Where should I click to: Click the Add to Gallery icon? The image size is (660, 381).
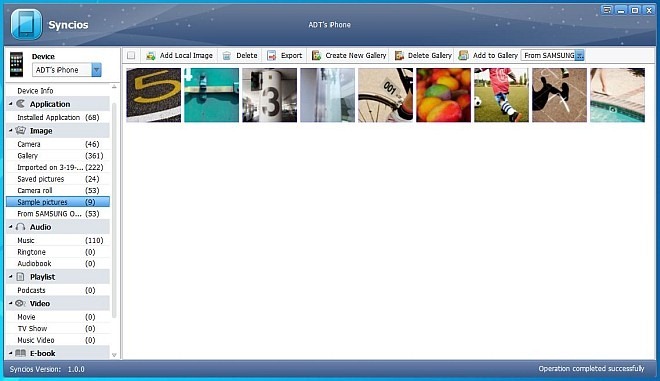pos(463,56)
